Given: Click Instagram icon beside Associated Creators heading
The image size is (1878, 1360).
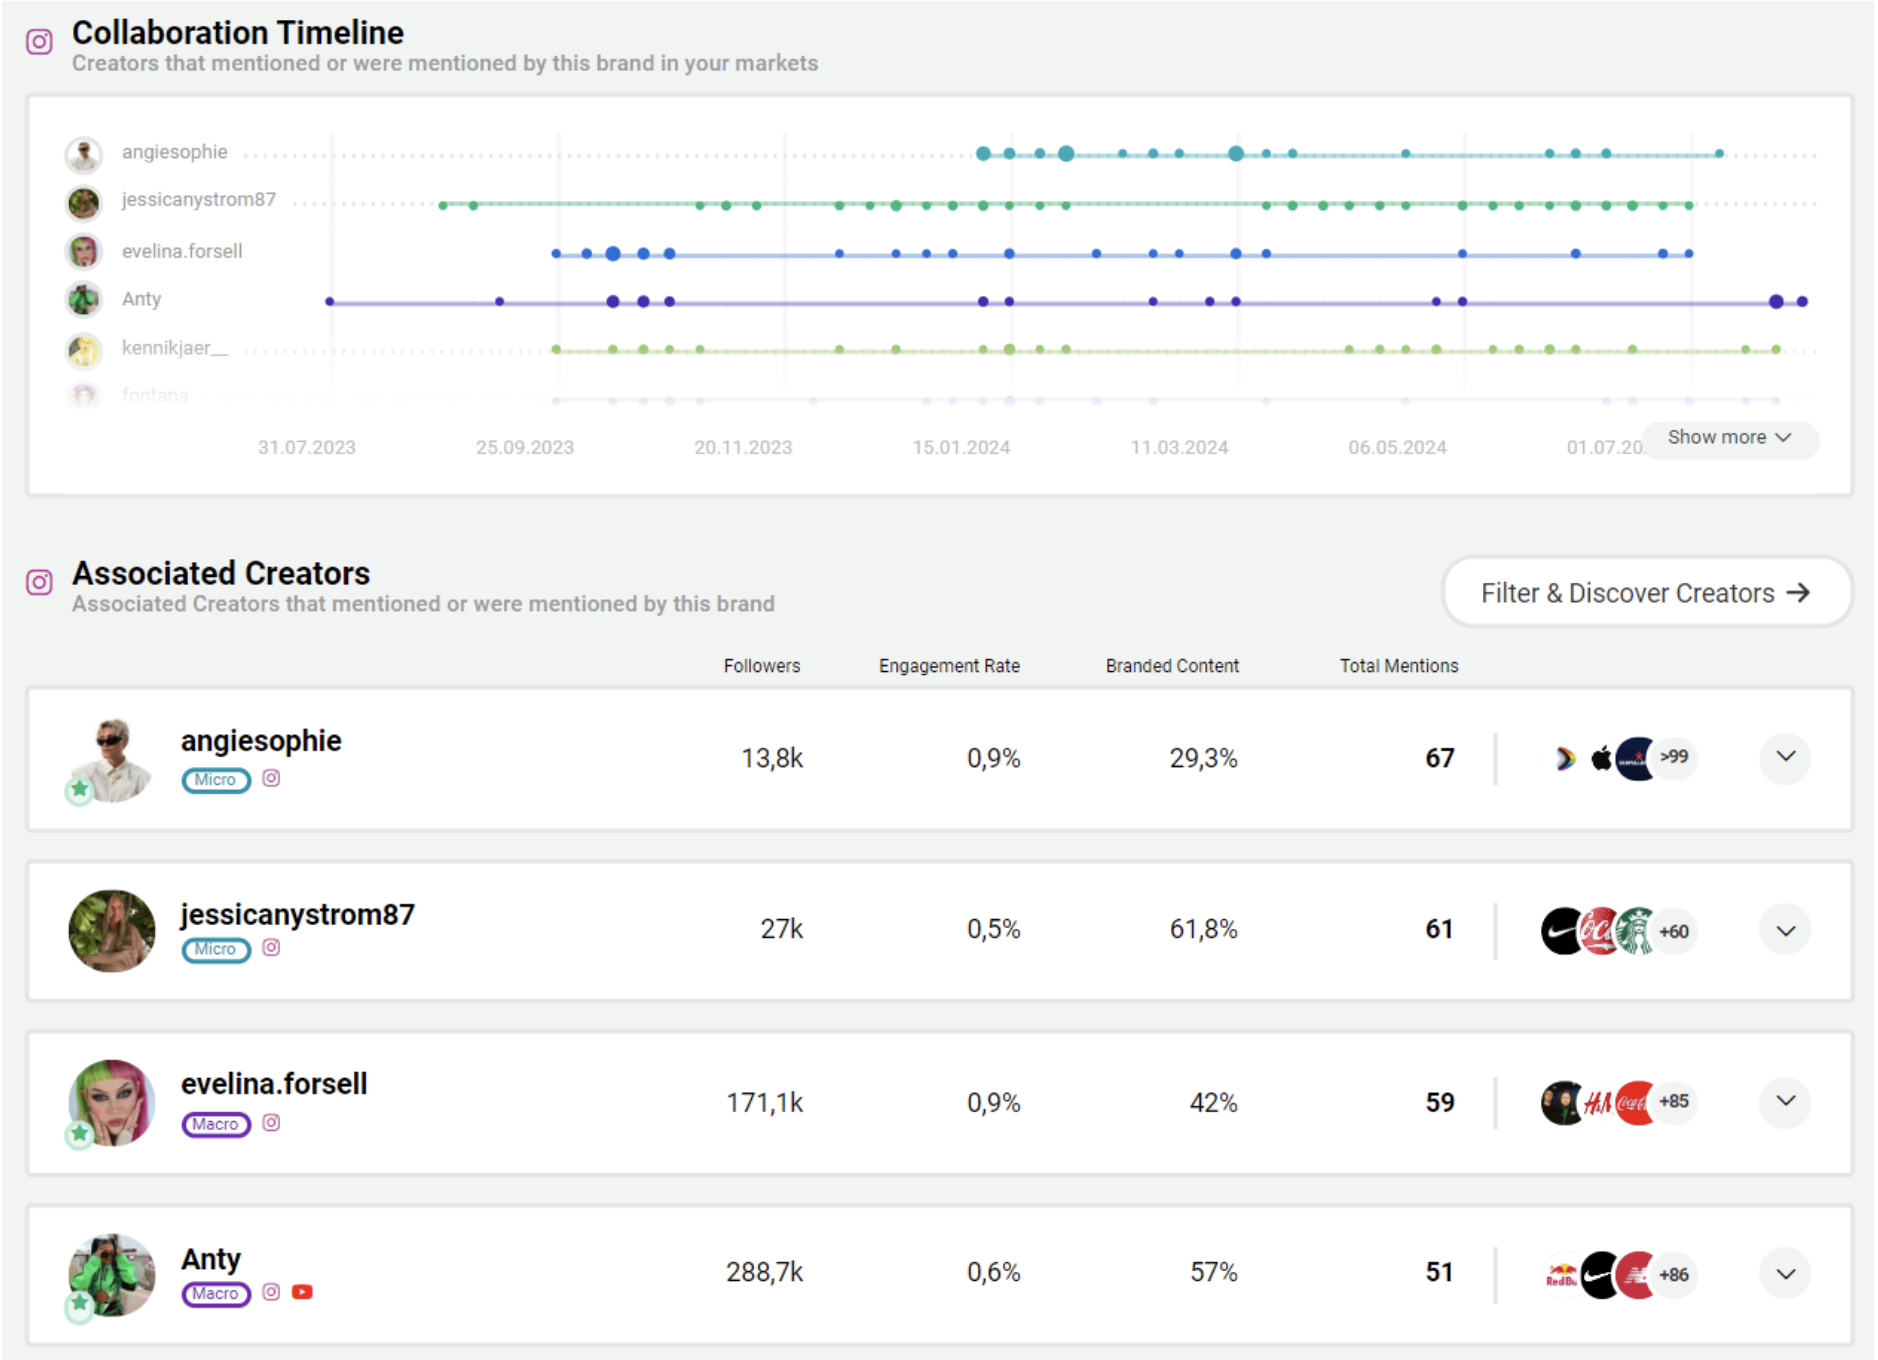Looking at the screenshot, I should coord(39,582).
